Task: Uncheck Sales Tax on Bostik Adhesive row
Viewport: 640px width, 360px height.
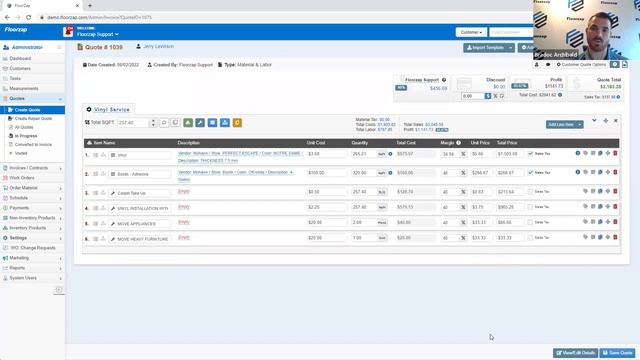Action: 530,173
